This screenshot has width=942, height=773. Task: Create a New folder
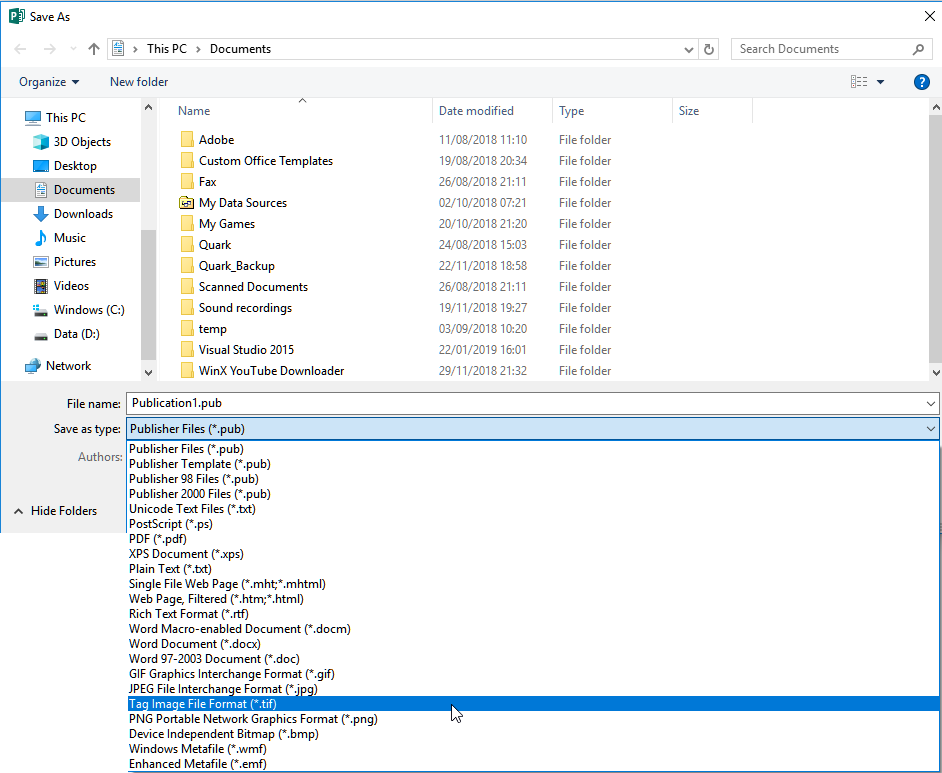(x=139, y=82)
